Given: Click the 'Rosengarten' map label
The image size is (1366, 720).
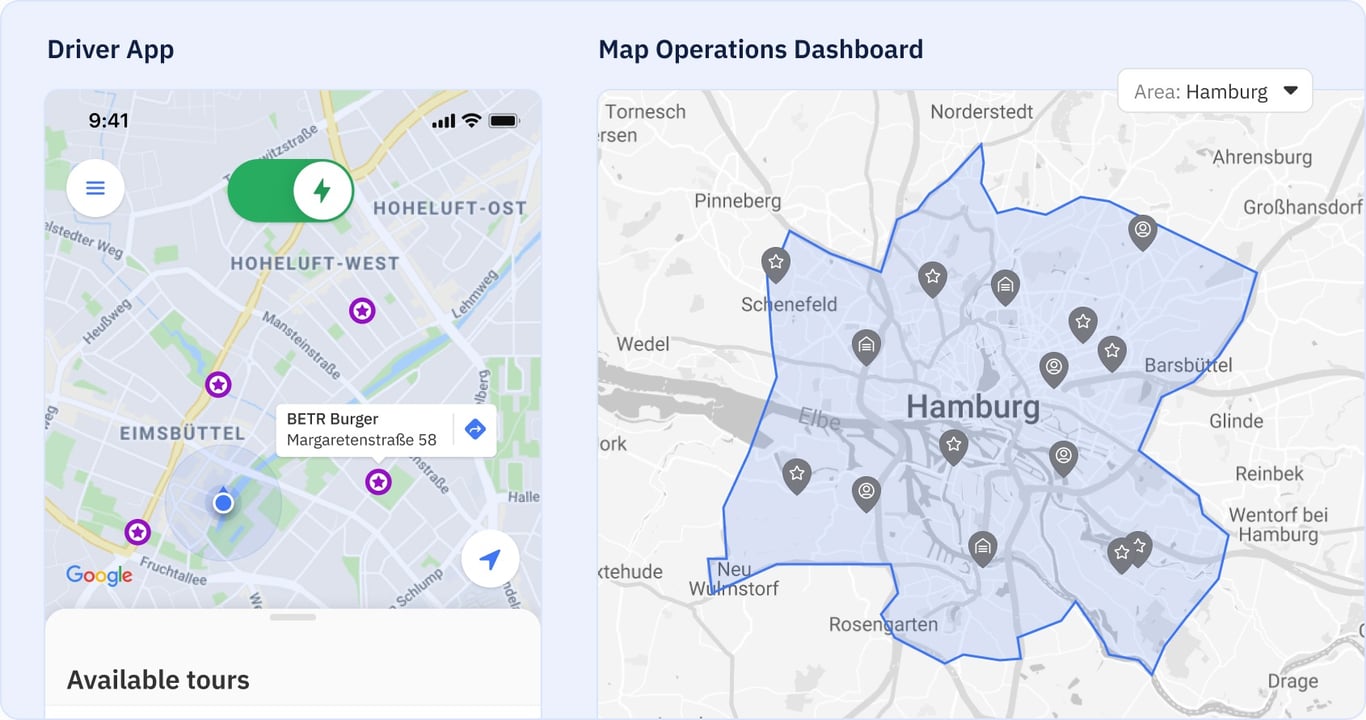Looking at the screenshot, I should [x=883, y=625].
